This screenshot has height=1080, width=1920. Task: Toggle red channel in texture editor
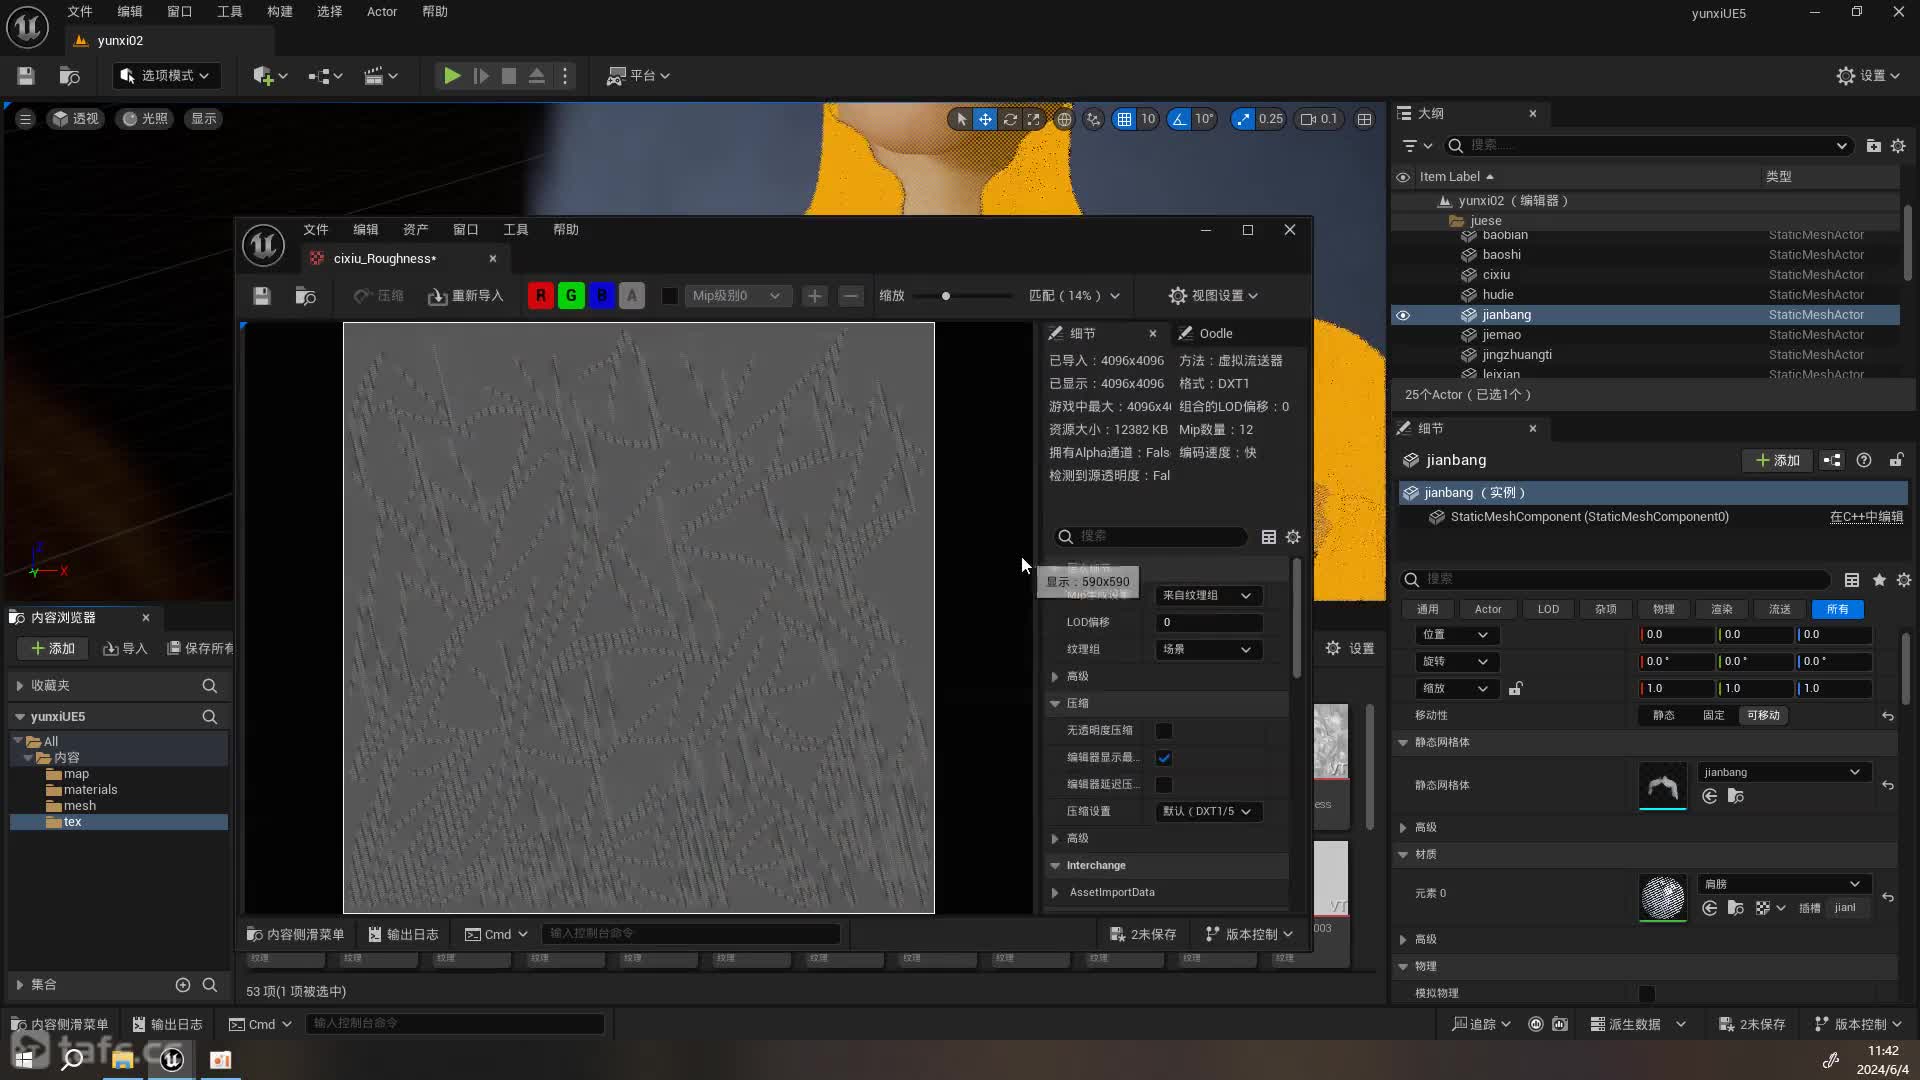point(541,296)
